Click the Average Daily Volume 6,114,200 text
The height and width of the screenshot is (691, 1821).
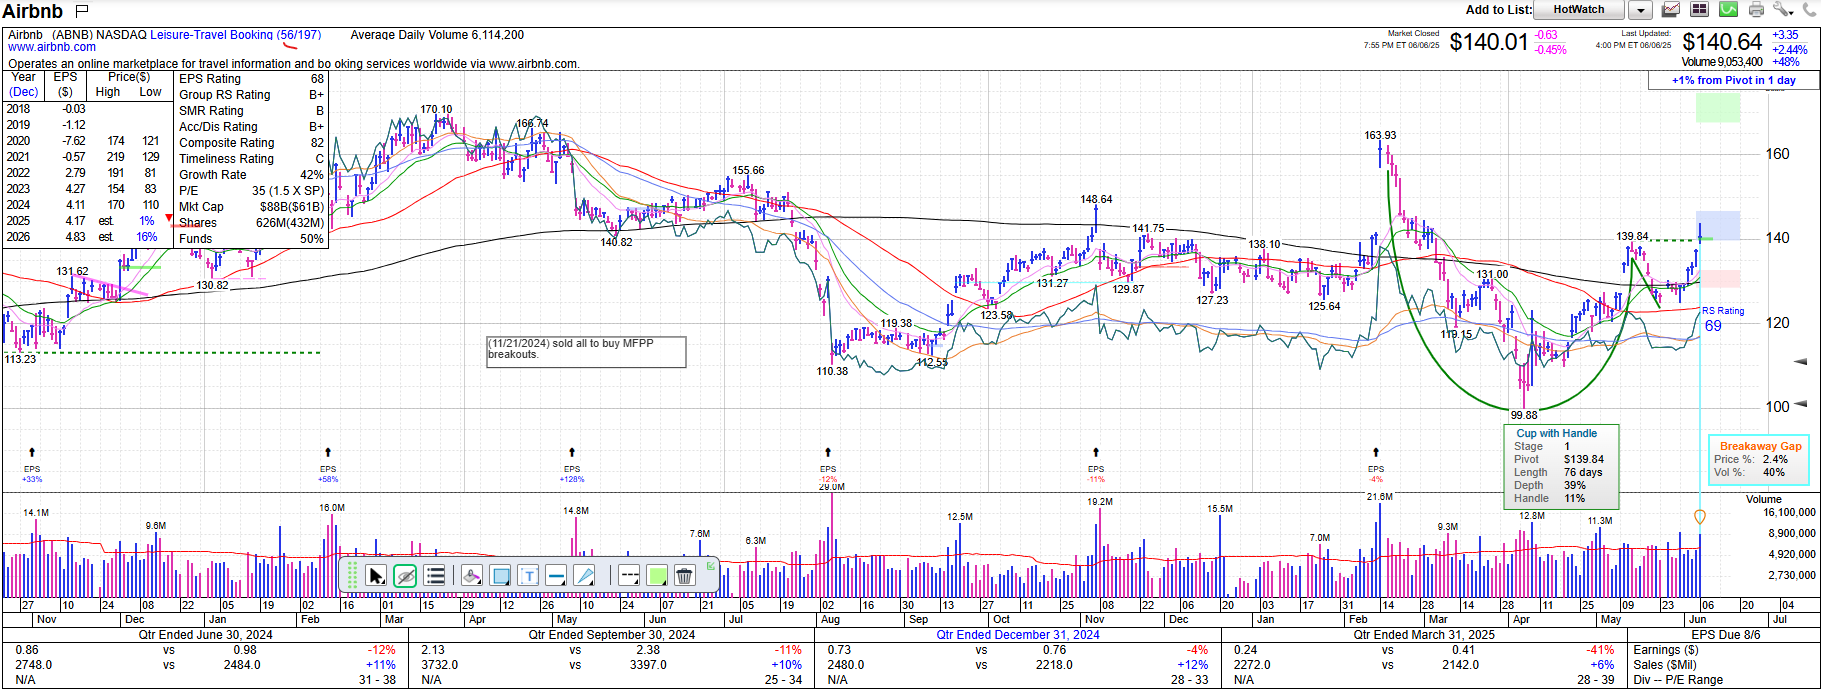click(x=437, y=35)
